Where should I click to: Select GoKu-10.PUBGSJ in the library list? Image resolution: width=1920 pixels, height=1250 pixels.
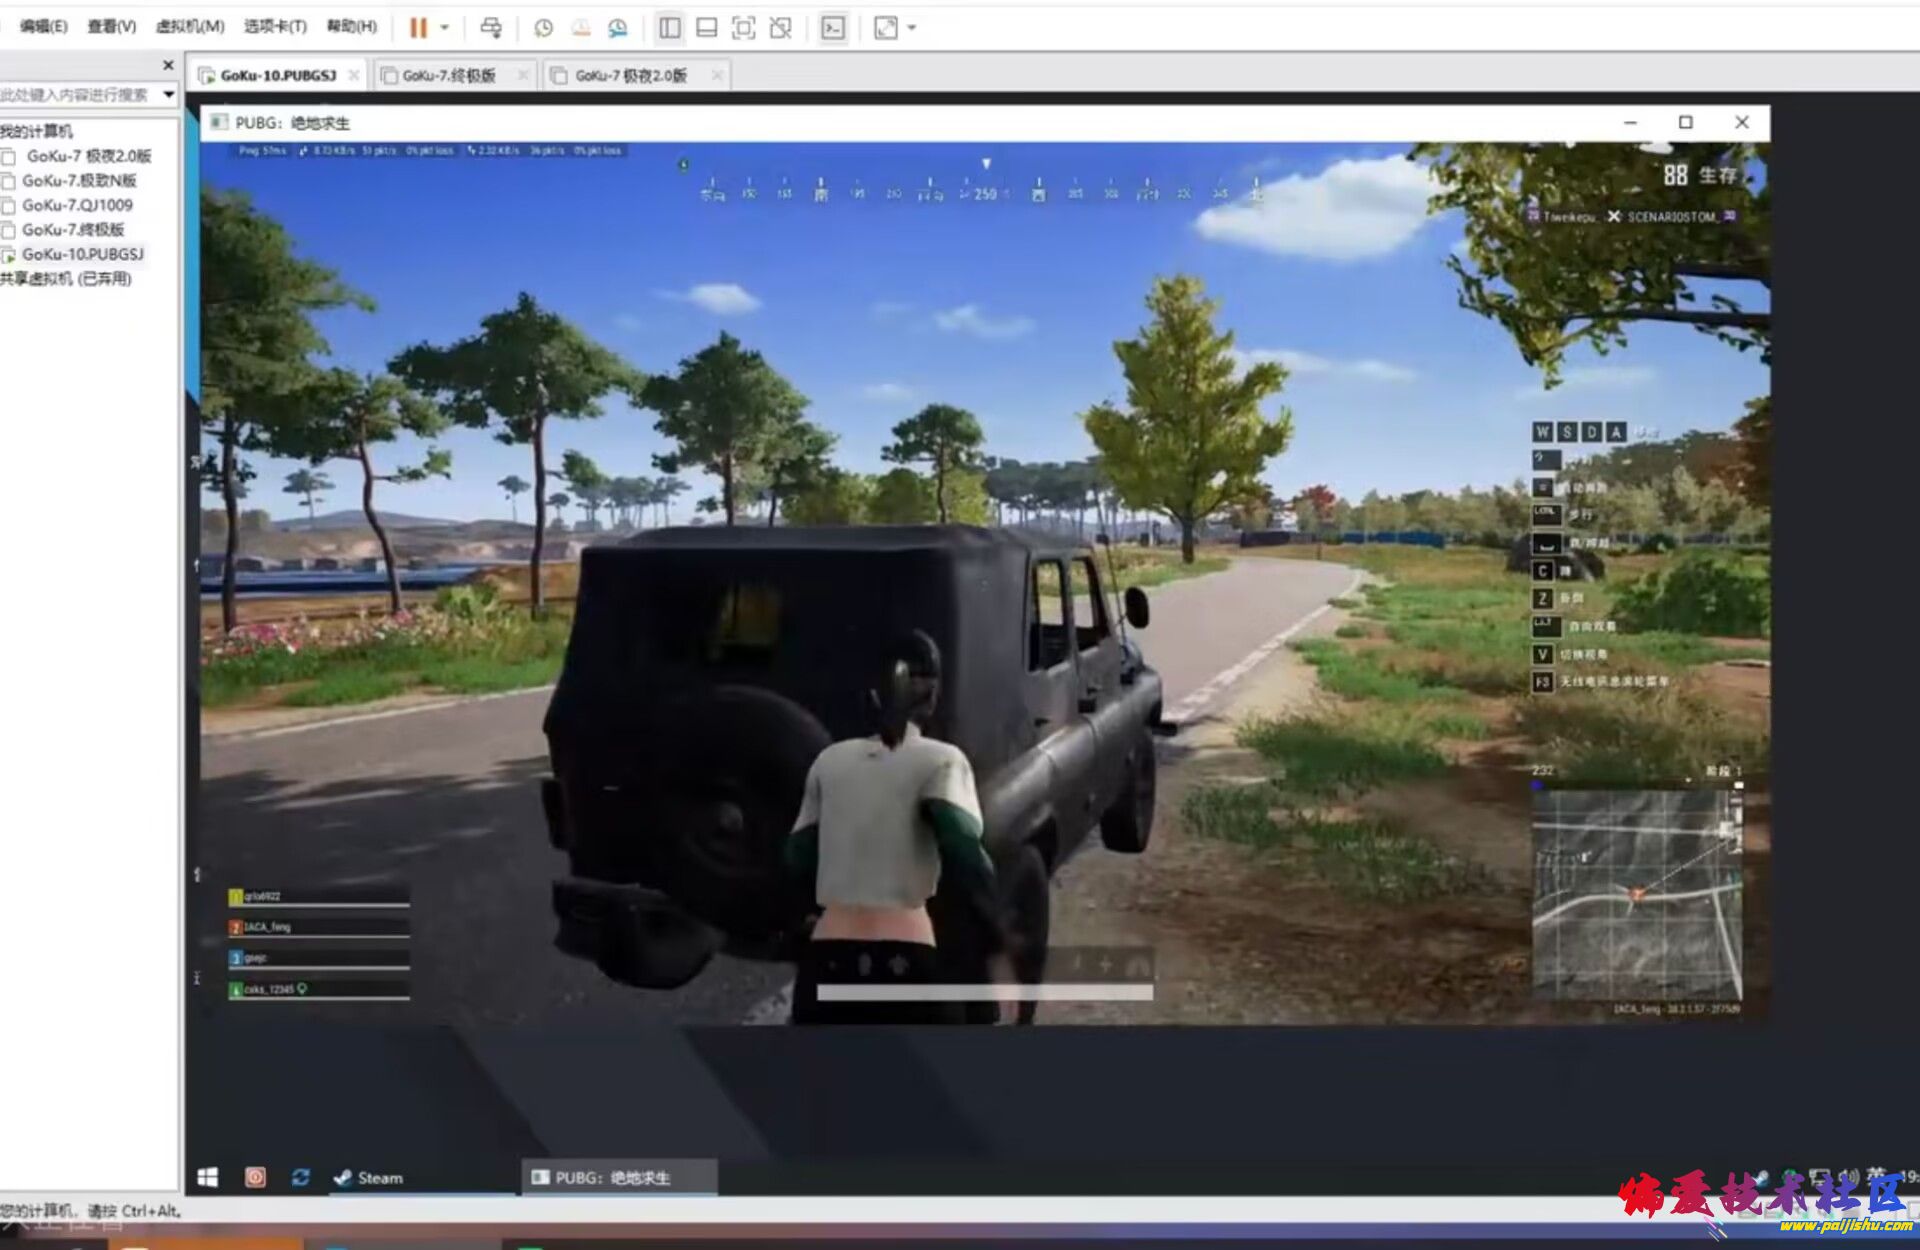click(x=83, y=254)
